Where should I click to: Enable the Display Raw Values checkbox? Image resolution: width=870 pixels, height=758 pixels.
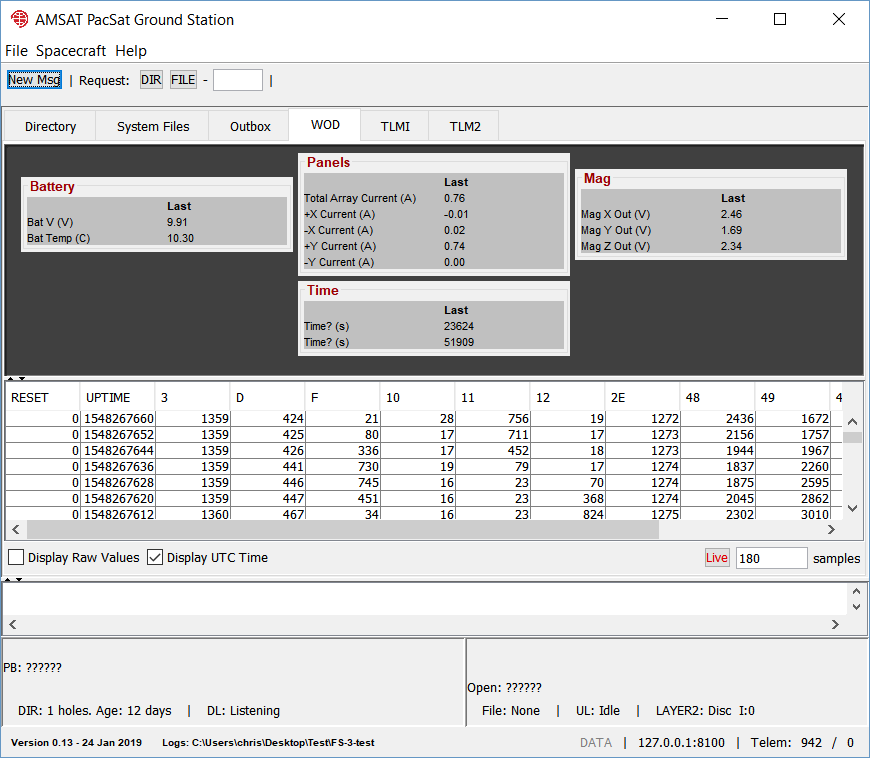(16, 557)
